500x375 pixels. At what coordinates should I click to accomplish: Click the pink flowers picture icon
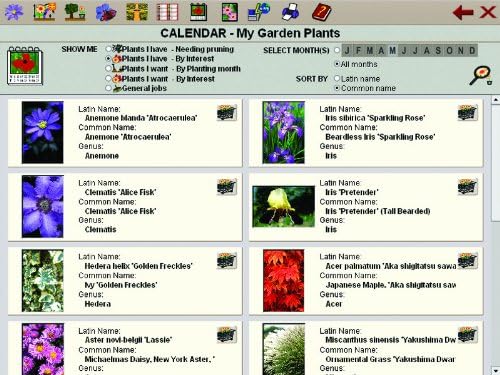230,12
